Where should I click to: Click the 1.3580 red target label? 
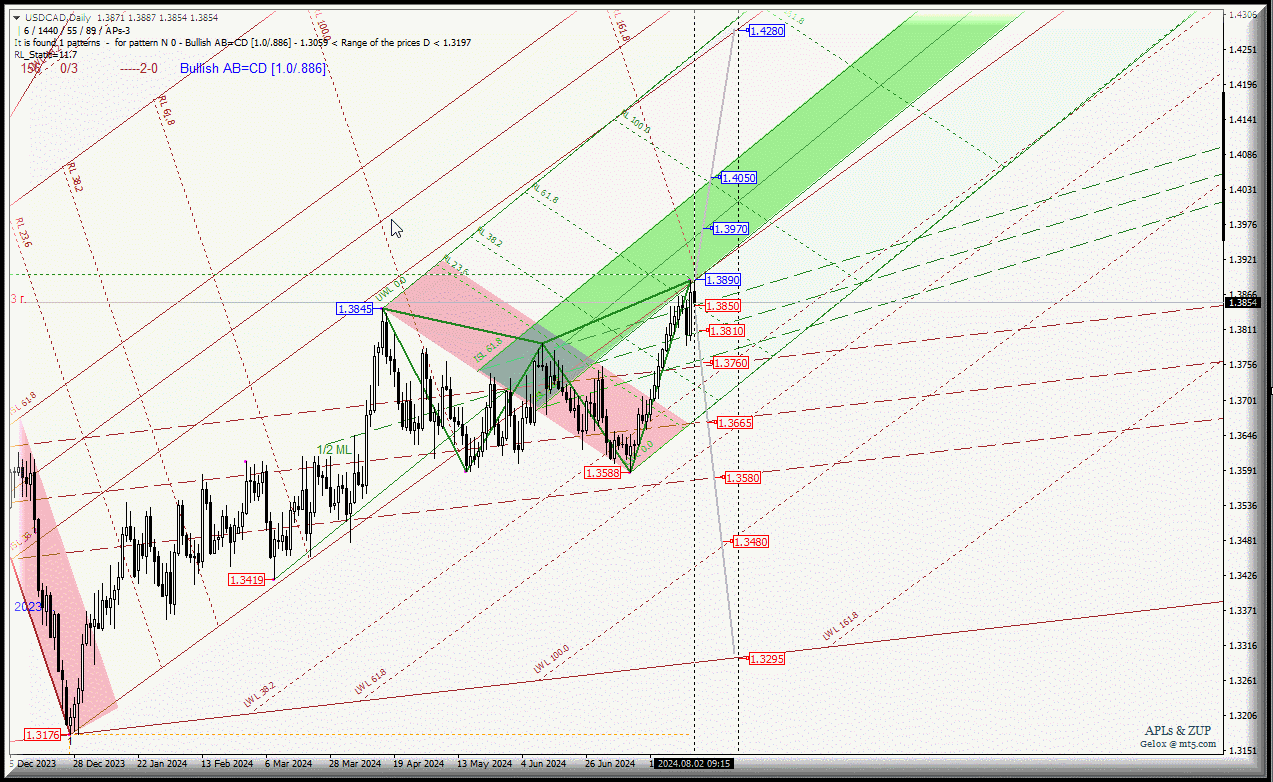(x=742, y=478)
